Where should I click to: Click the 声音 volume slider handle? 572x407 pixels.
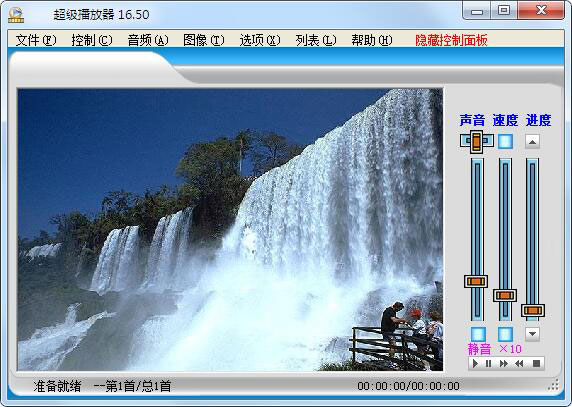point(476,281)
